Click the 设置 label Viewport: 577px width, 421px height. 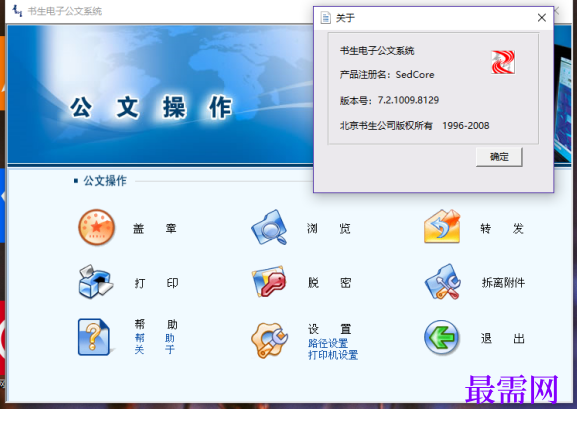pyautogui.click(x=330, y=329)
